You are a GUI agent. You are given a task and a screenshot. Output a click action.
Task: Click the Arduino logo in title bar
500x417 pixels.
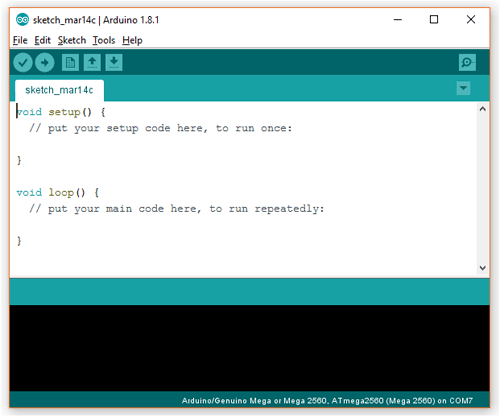click(x=22, y=20)
